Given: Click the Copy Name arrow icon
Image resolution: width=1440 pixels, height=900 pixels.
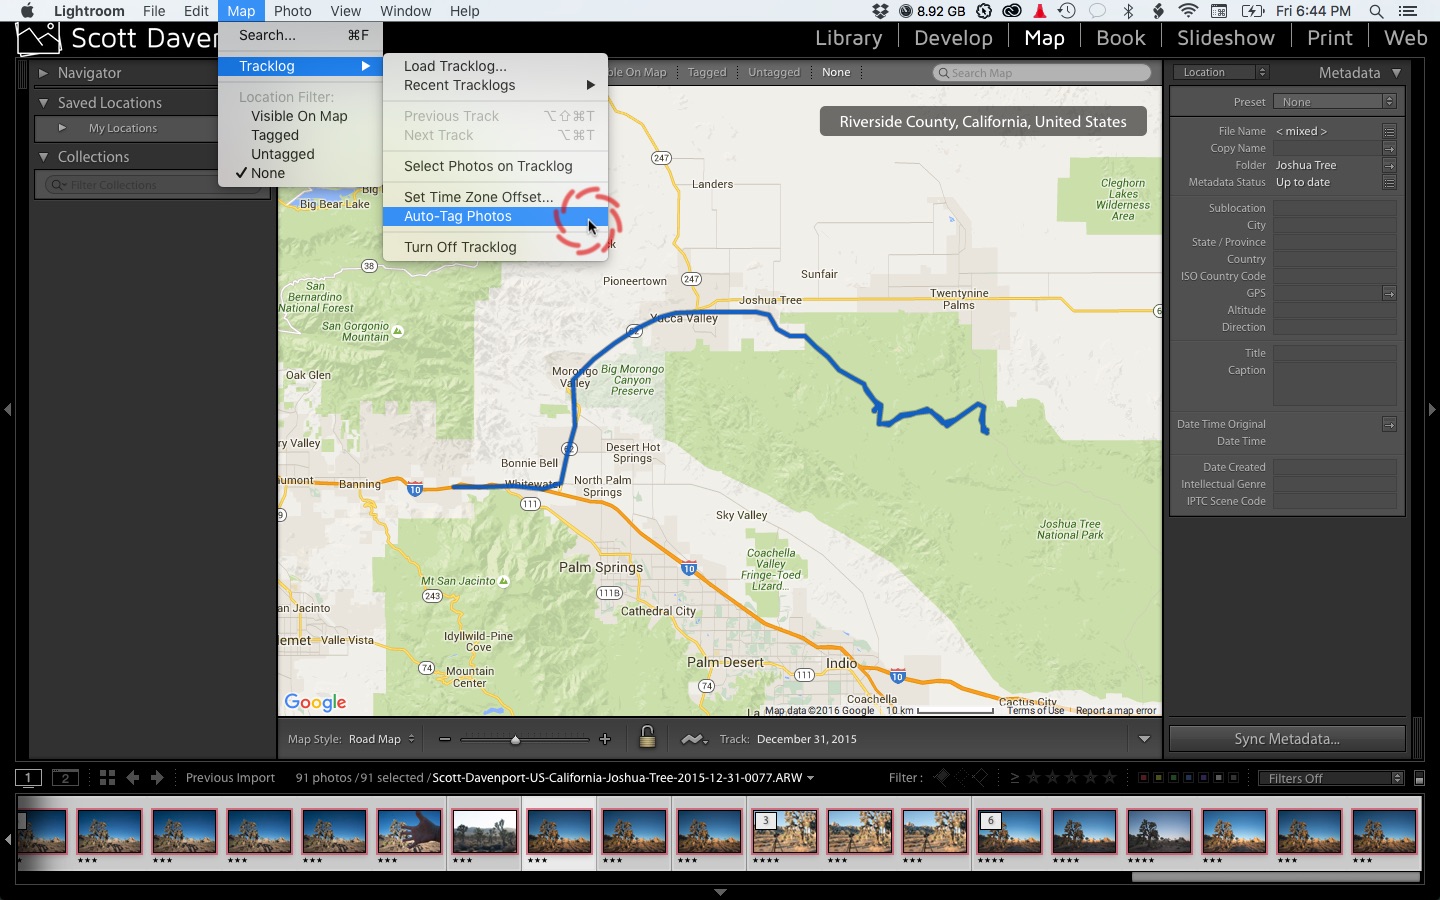Looking at the screenshot, I should click(x=1389, y=148).
